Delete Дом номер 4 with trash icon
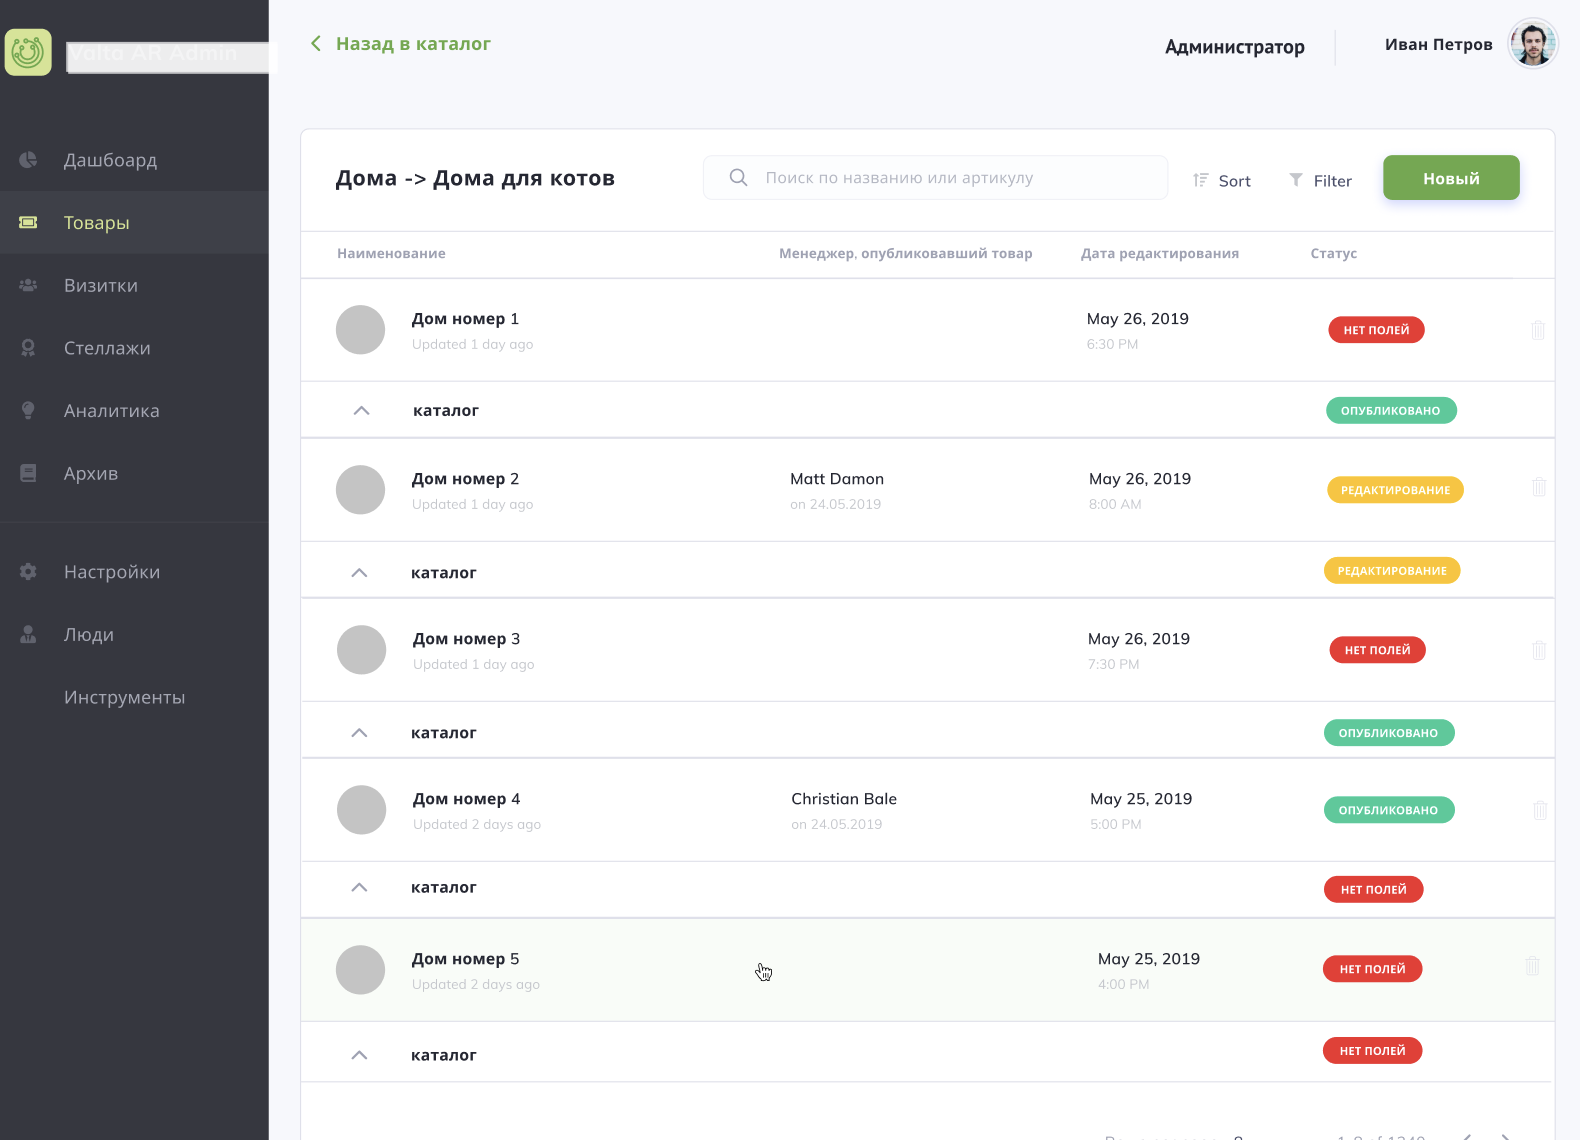 (1540, 810)
